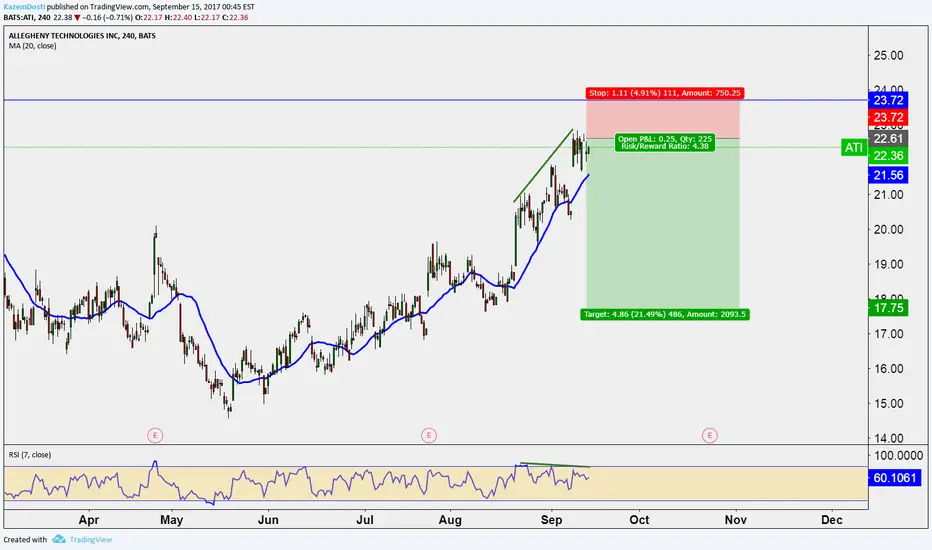932x550 pixels.
Task: Click the Nov label on time axis
Action: [x=735, y=520]
